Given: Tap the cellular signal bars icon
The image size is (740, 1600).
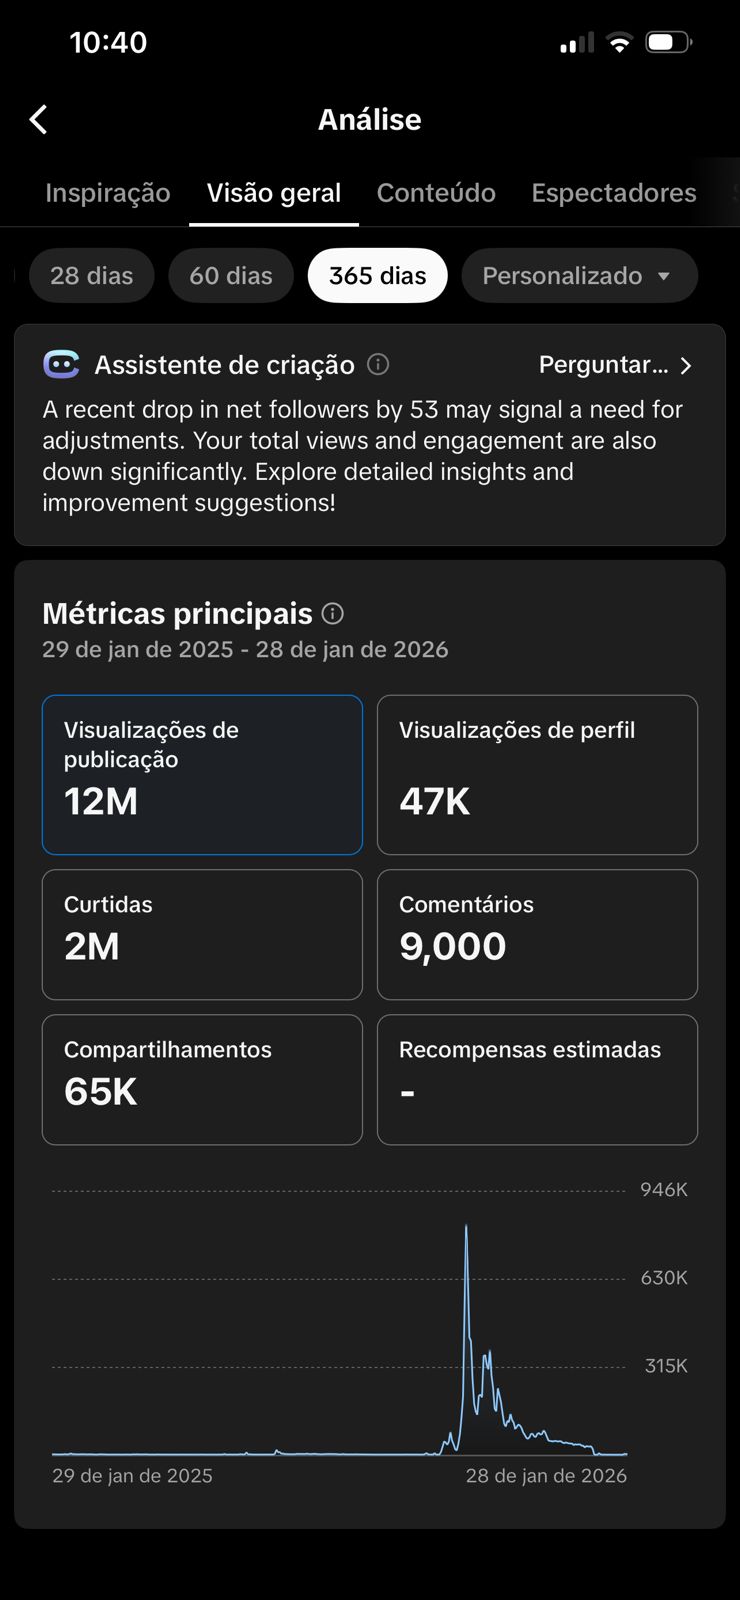Looking at the screenshot, I should [576, 43].
